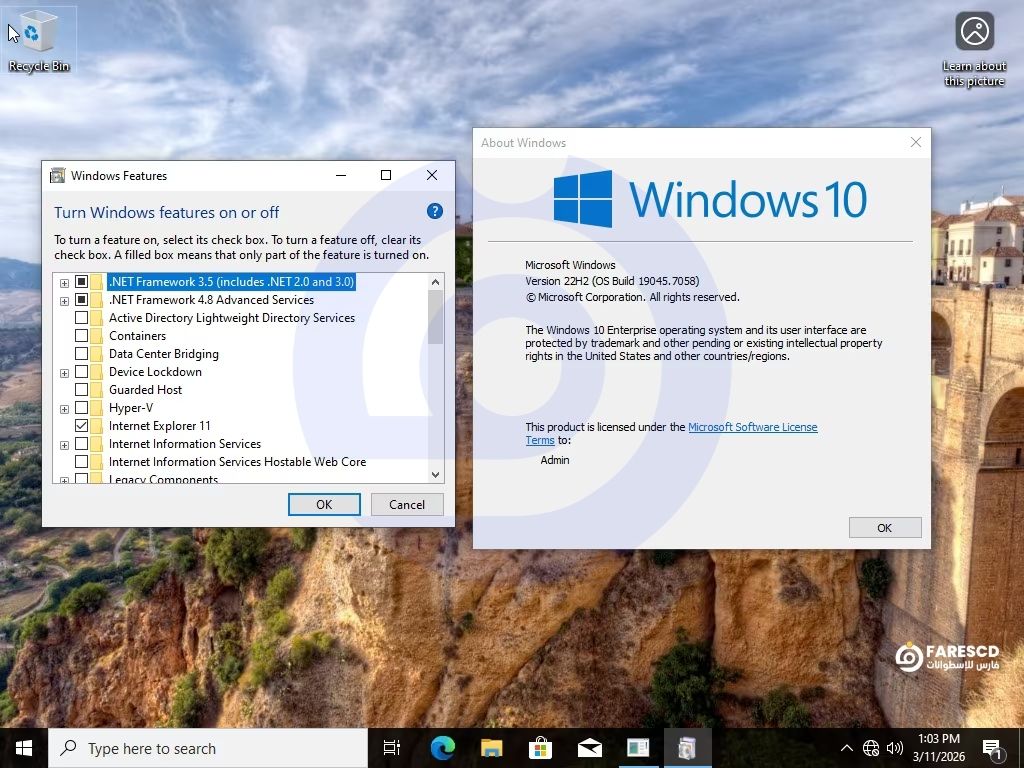Open Microsoft Edge from the taskbar
Screen dimensions: 1024x768
coord(442,748)
